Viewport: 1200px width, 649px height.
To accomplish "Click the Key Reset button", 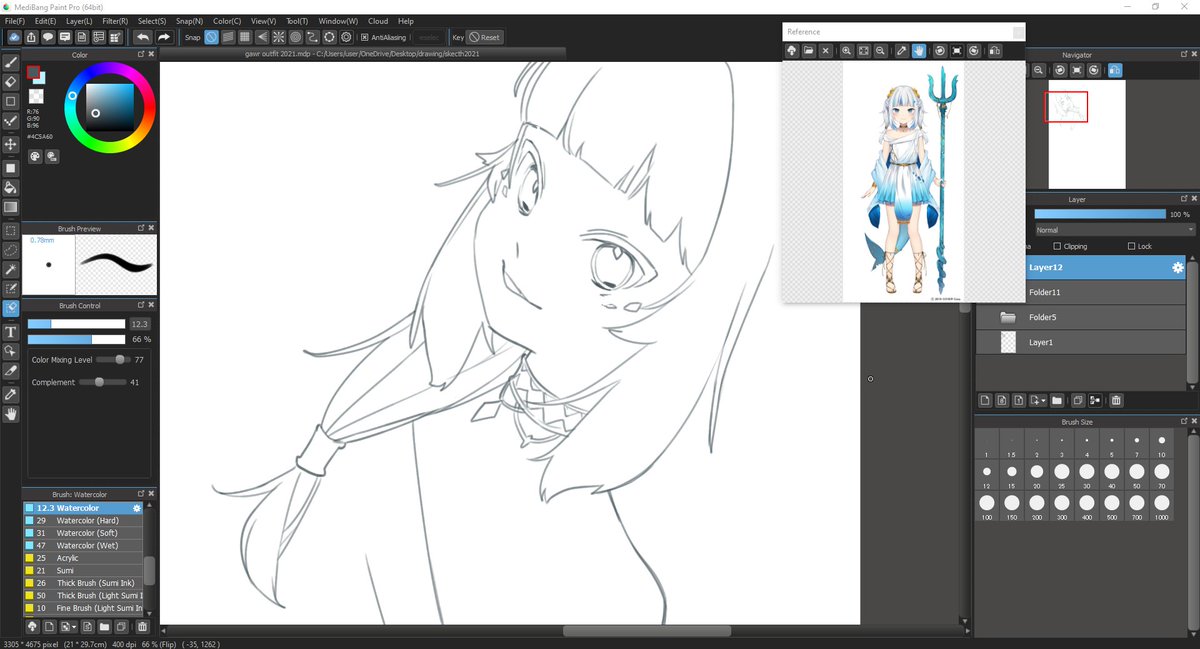I will [485, 37].
